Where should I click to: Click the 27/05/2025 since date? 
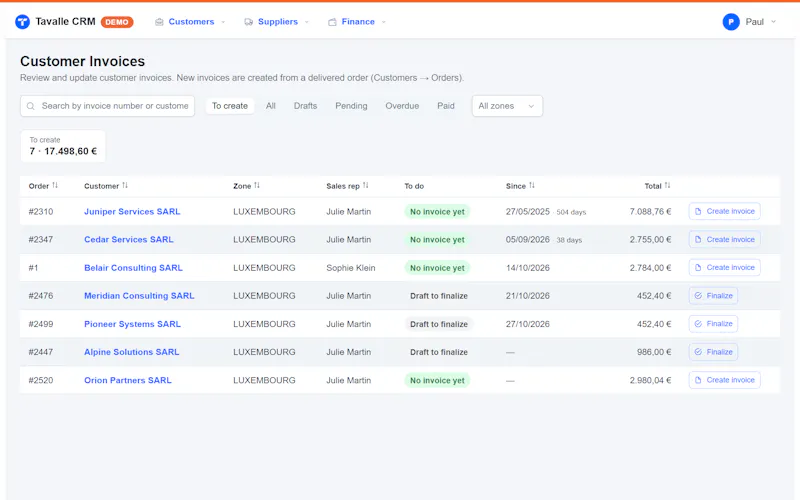coord(528,212)
